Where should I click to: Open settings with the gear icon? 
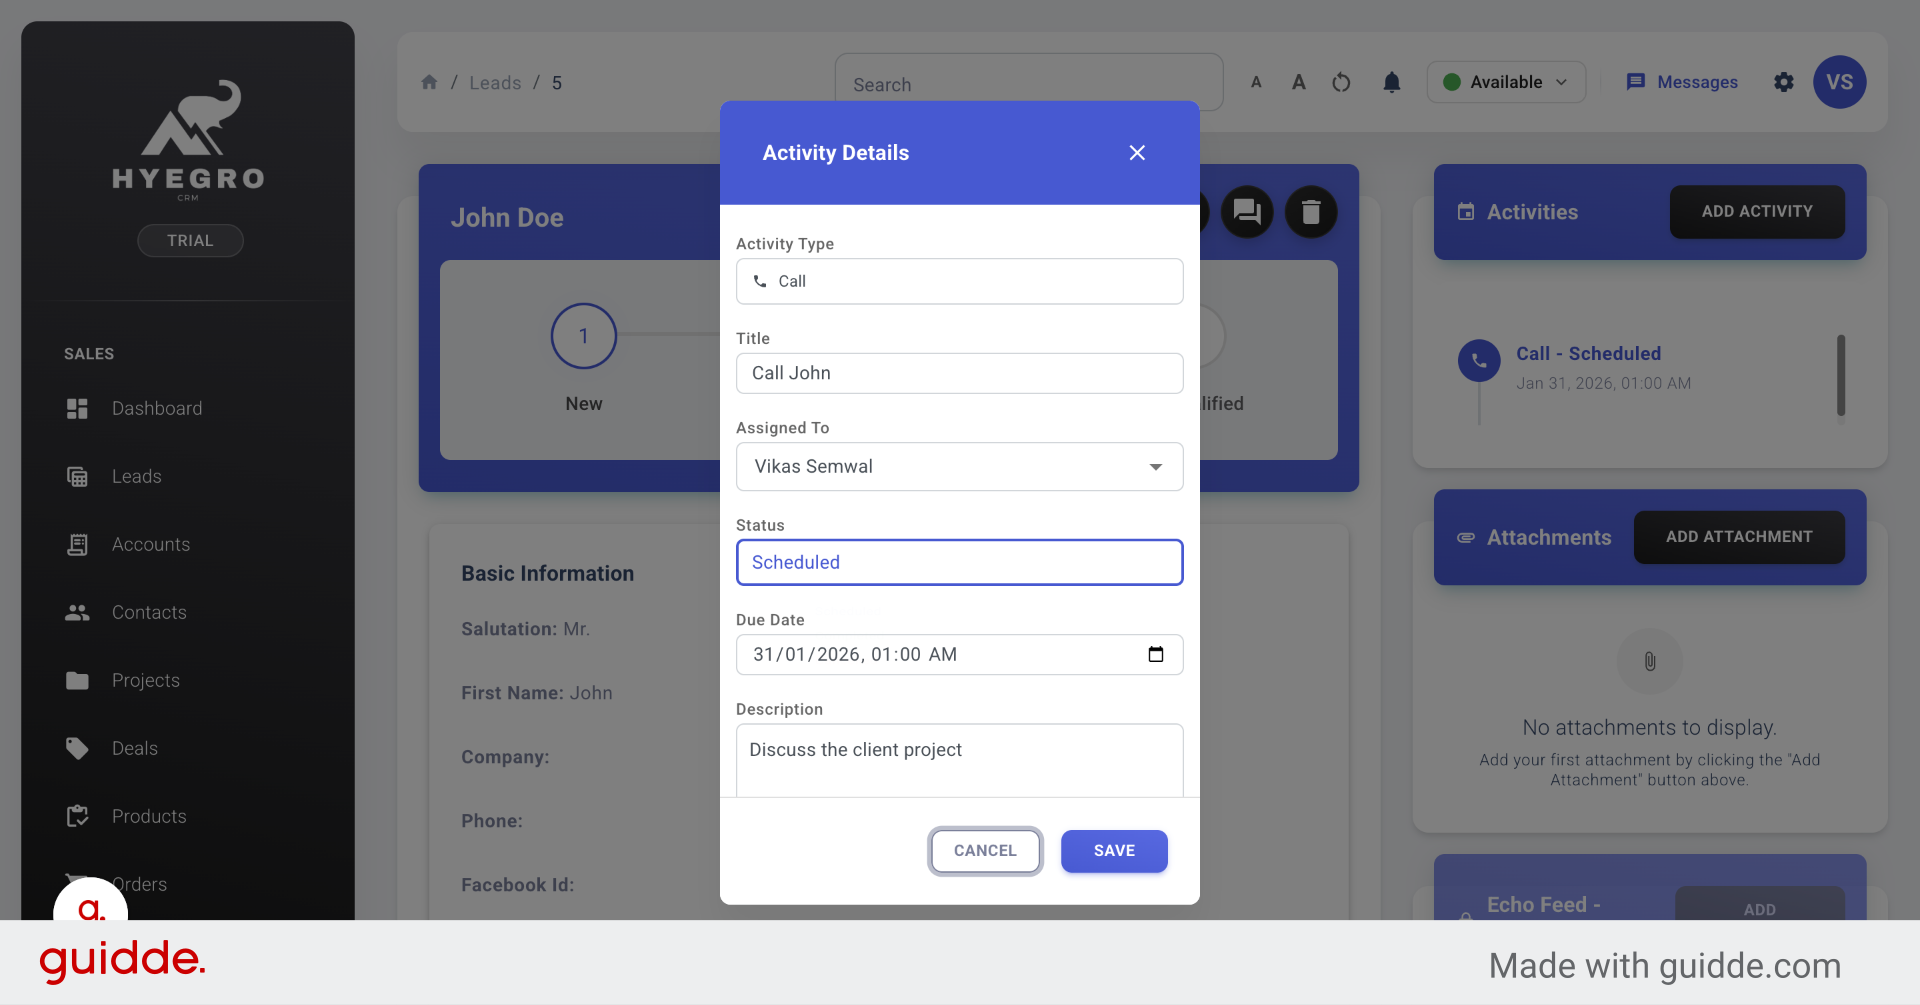[x=1784, y=82]
